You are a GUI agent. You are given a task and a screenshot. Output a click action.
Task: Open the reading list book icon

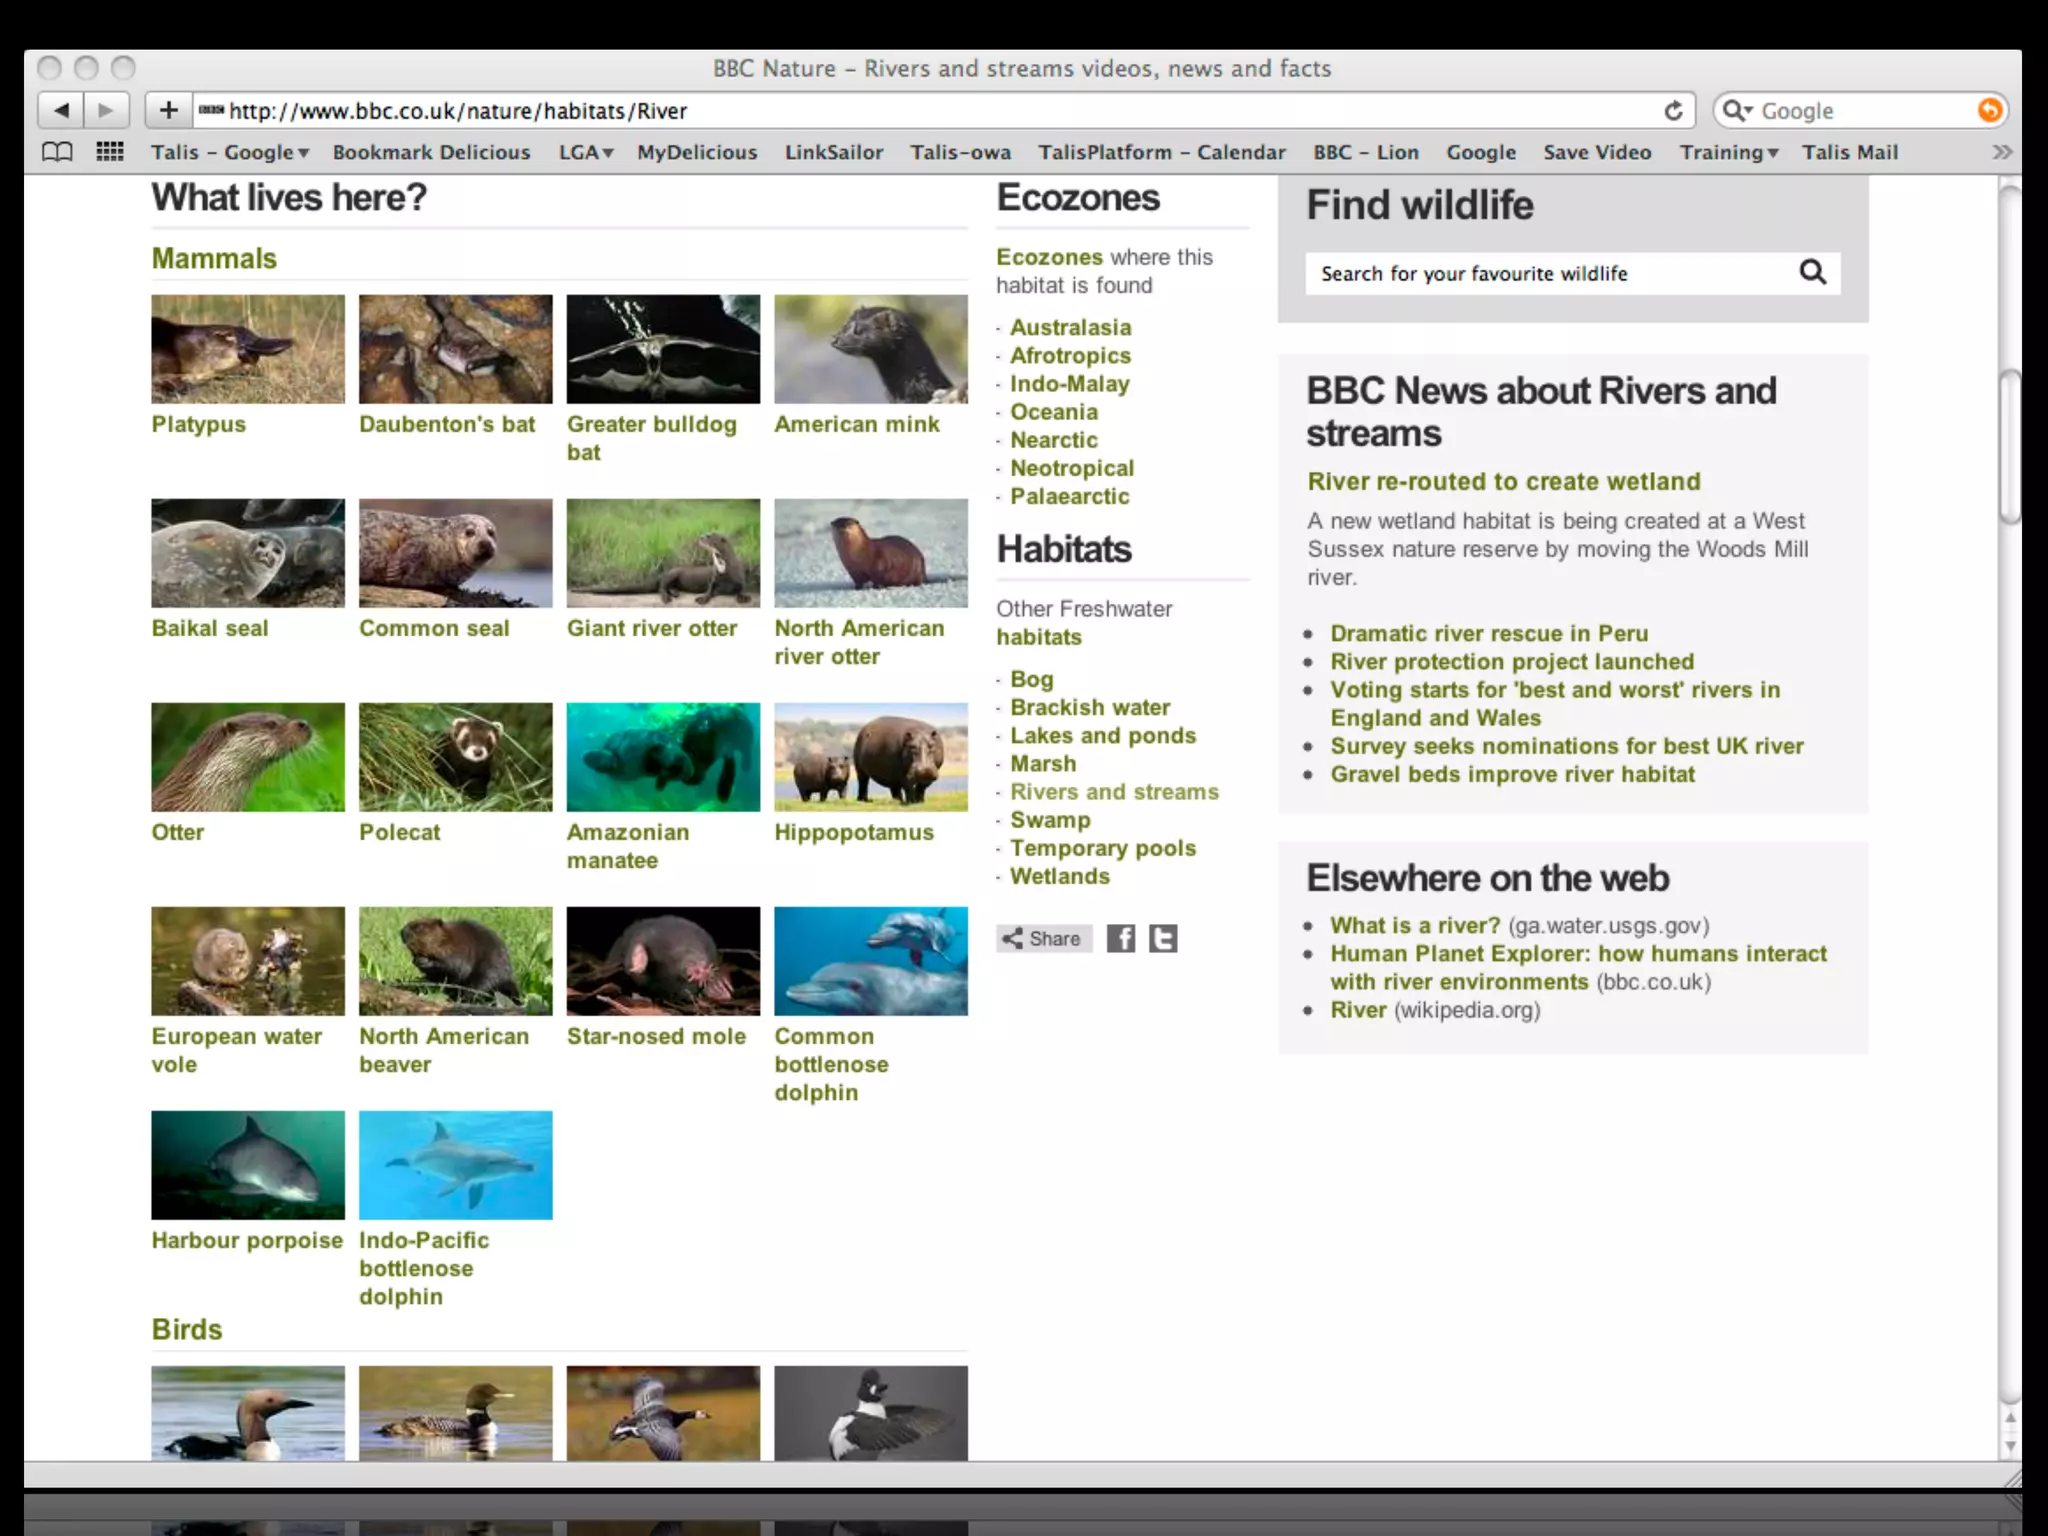pyautogui.click(x=57, y=152)
